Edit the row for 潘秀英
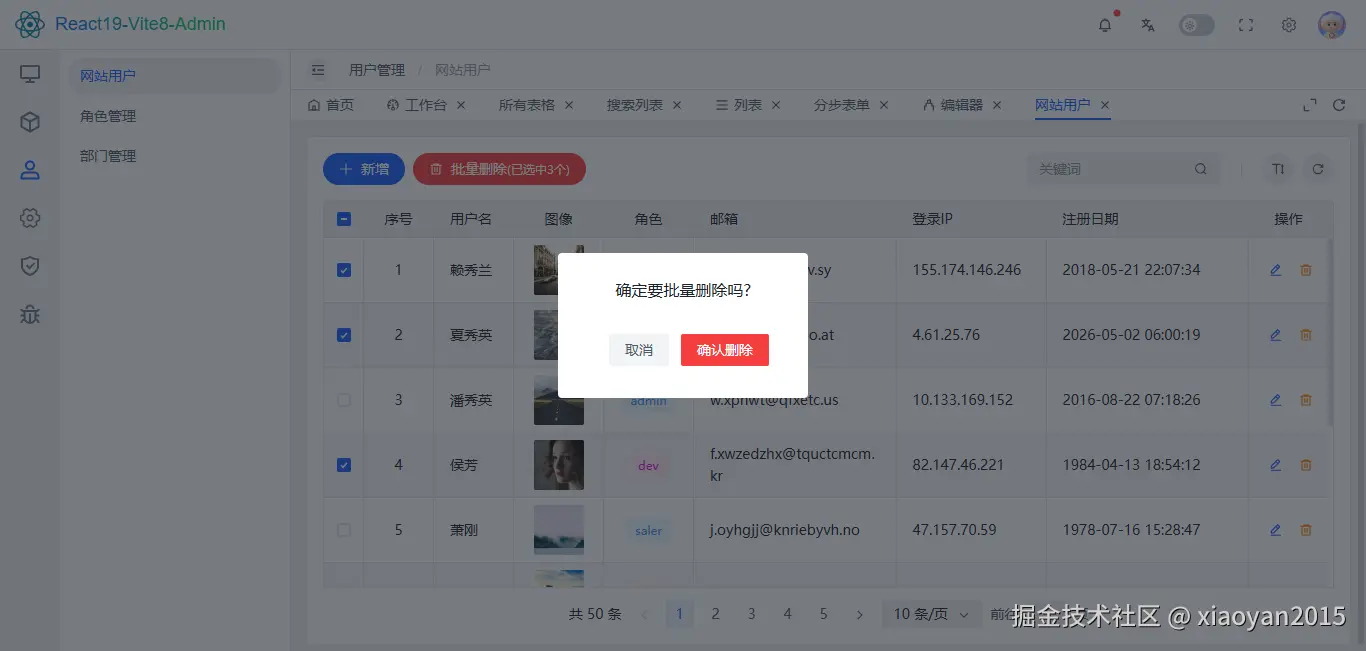The height and width of the screenshot is (651, 1366). (1275, 400)
